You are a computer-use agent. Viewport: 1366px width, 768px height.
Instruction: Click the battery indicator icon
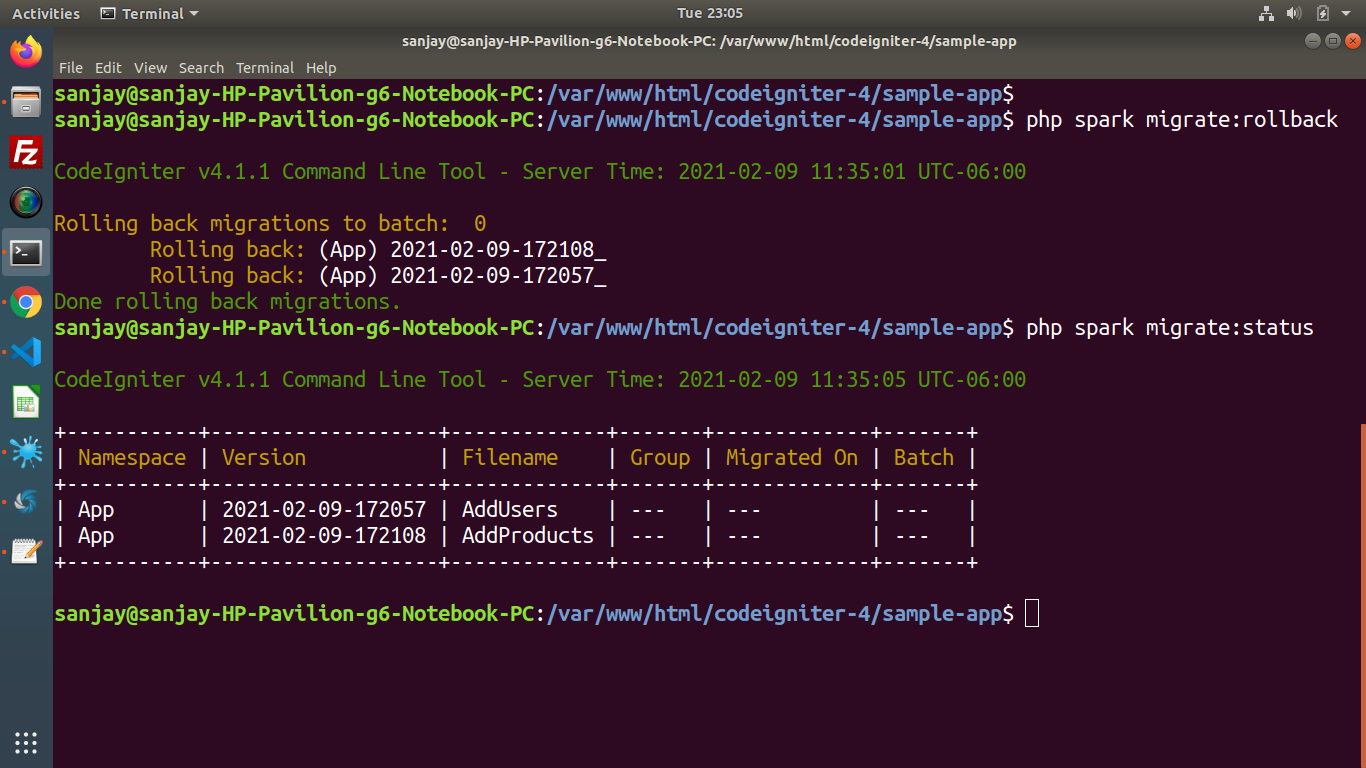tap(1323, 13)
